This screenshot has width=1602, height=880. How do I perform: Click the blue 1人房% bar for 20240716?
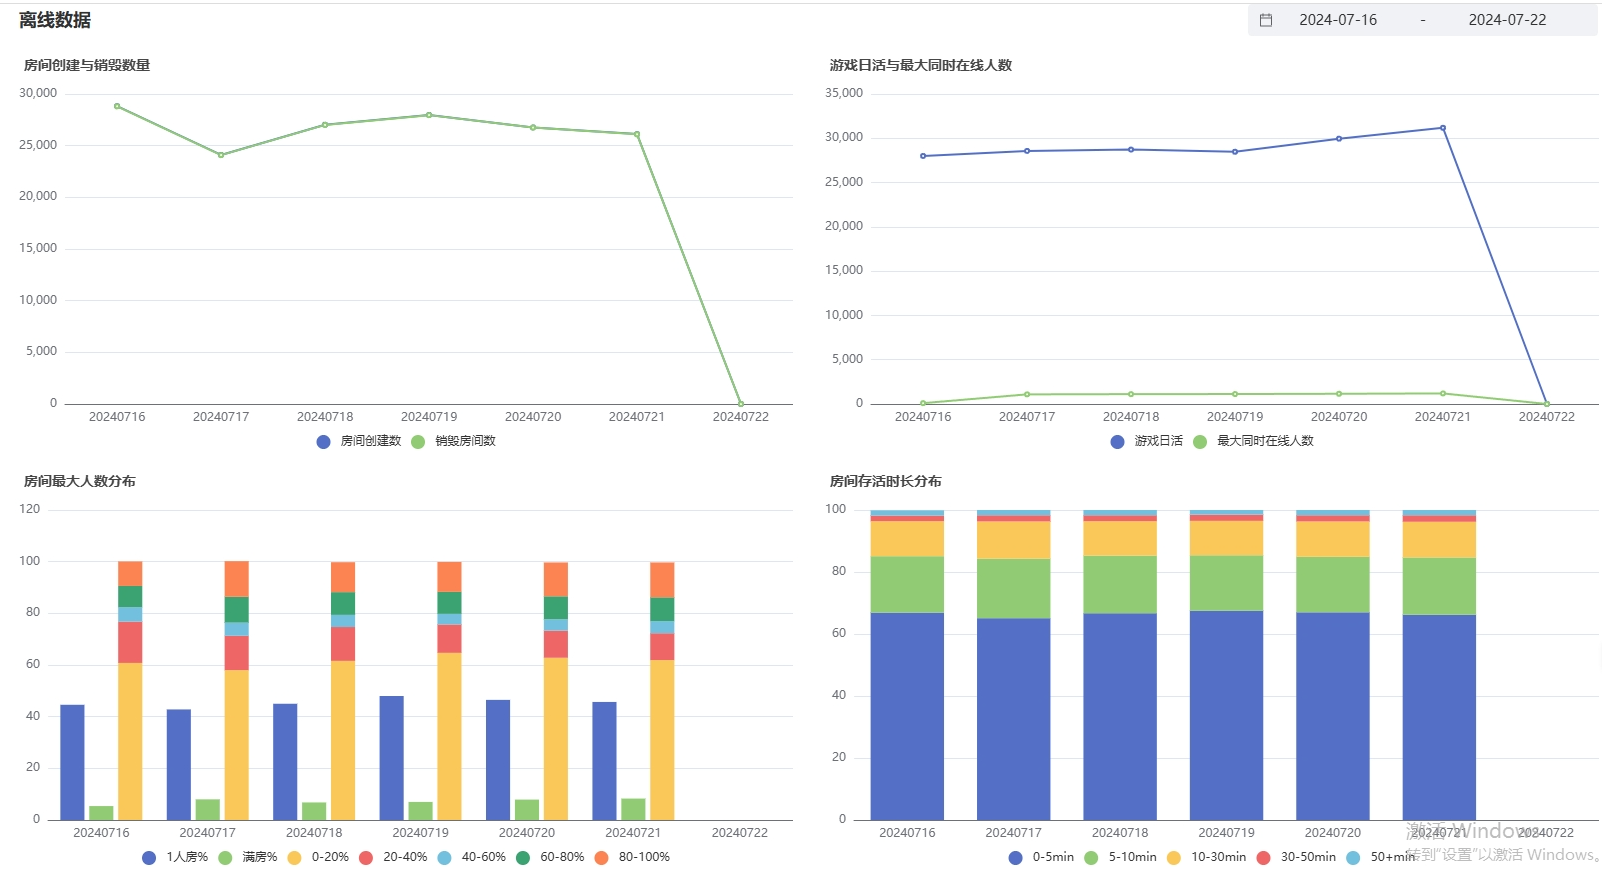(x=72, y=762)
